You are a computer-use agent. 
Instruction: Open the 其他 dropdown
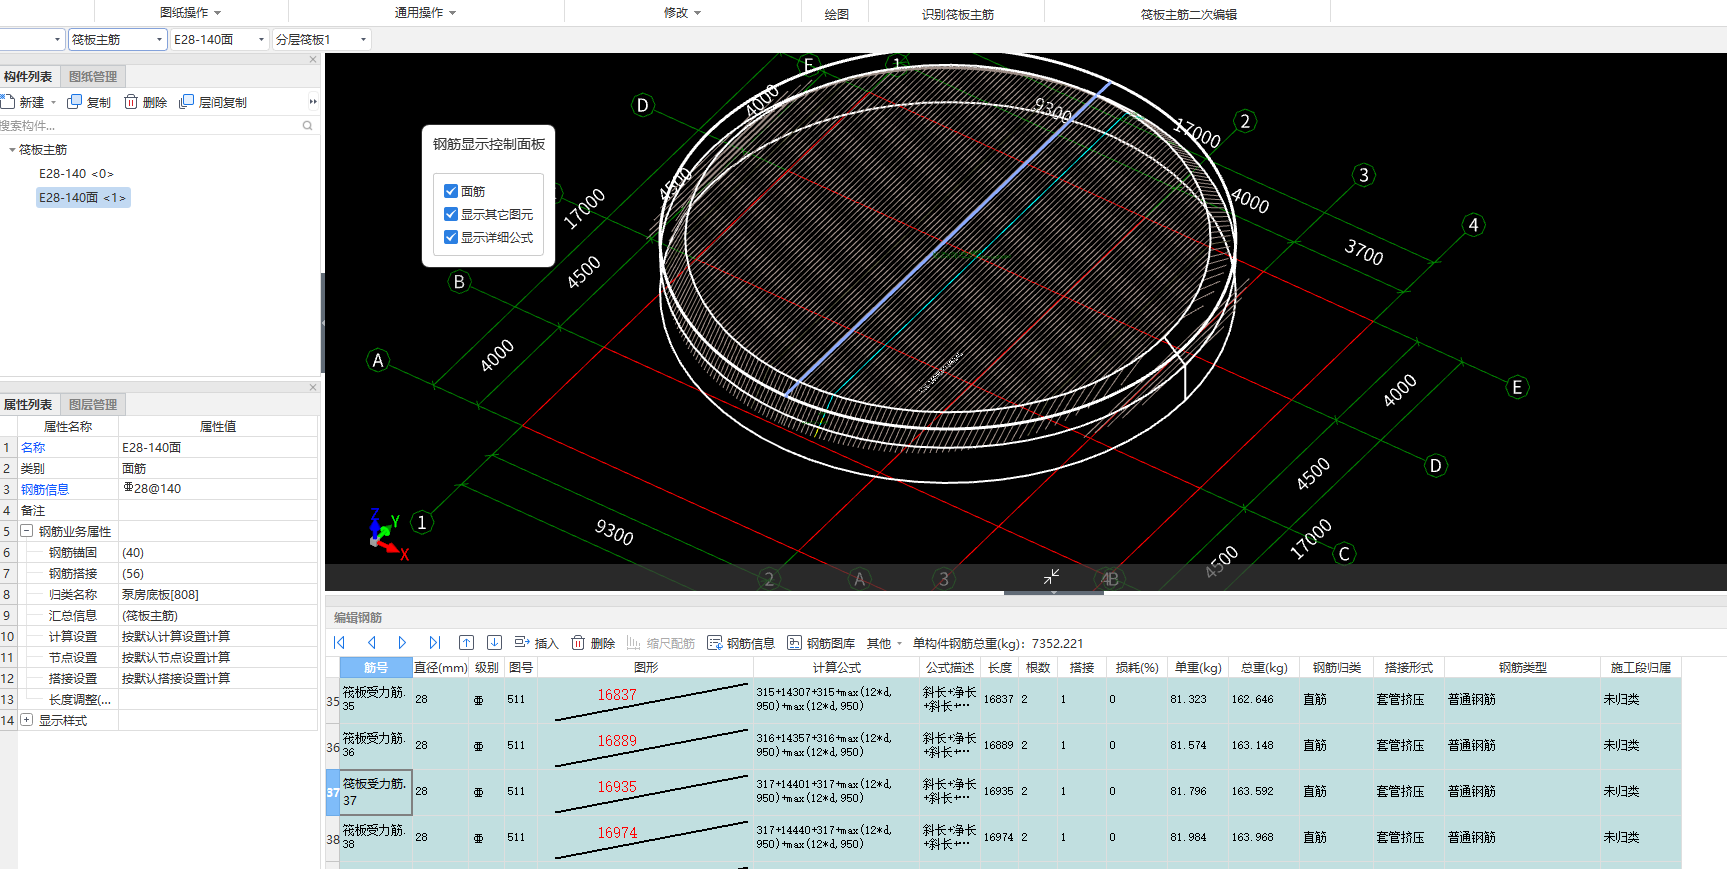884,643
